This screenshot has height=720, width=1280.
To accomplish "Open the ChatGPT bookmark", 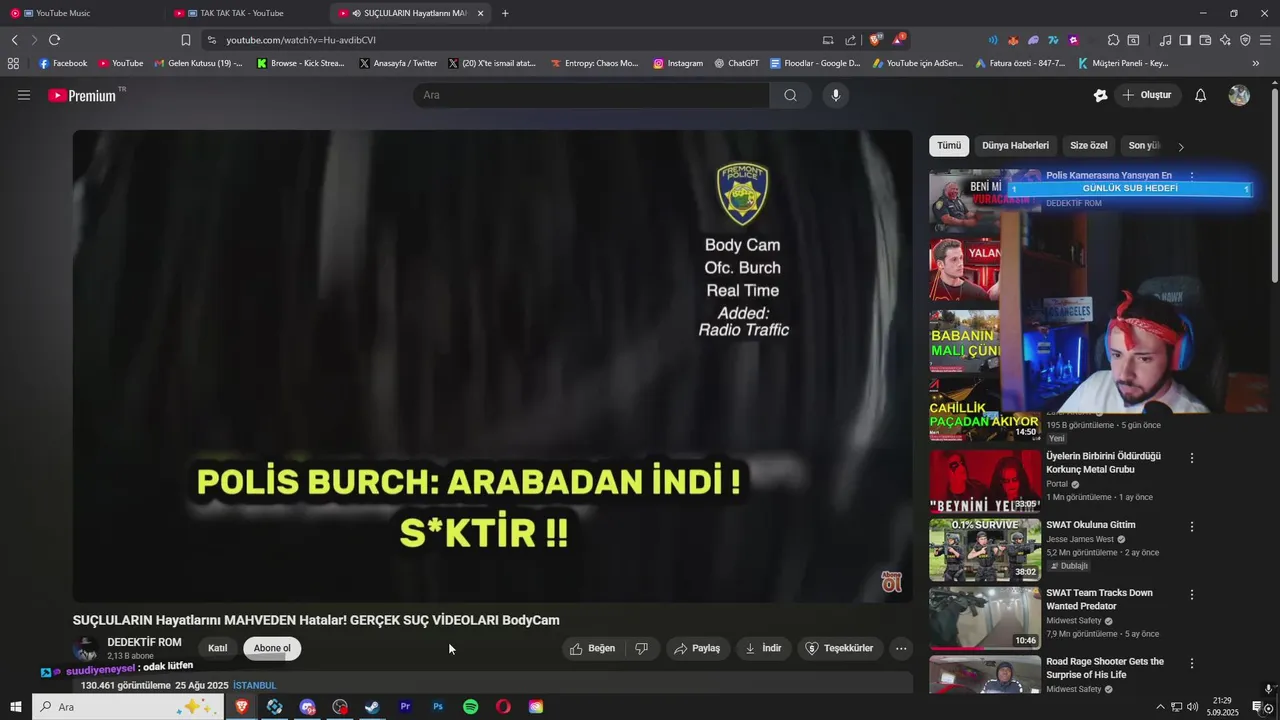I will 736,63.
